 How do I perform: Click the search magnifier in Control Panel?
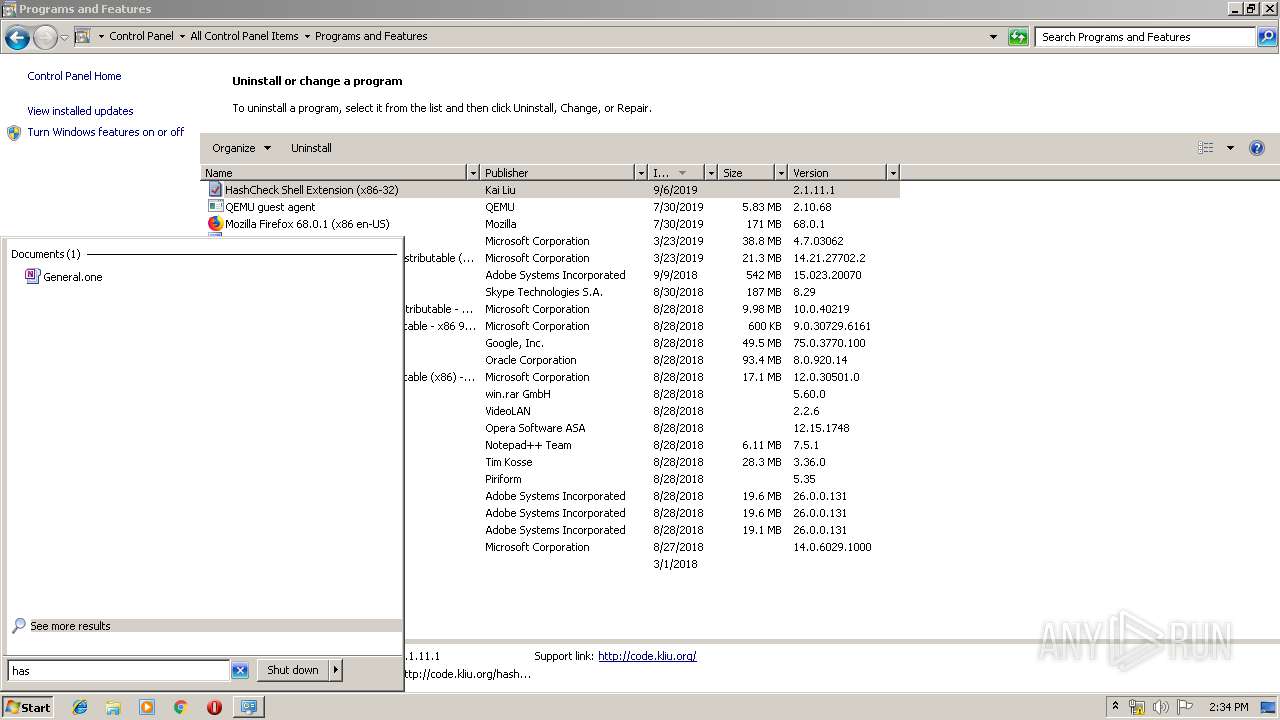pos(1267,37)
